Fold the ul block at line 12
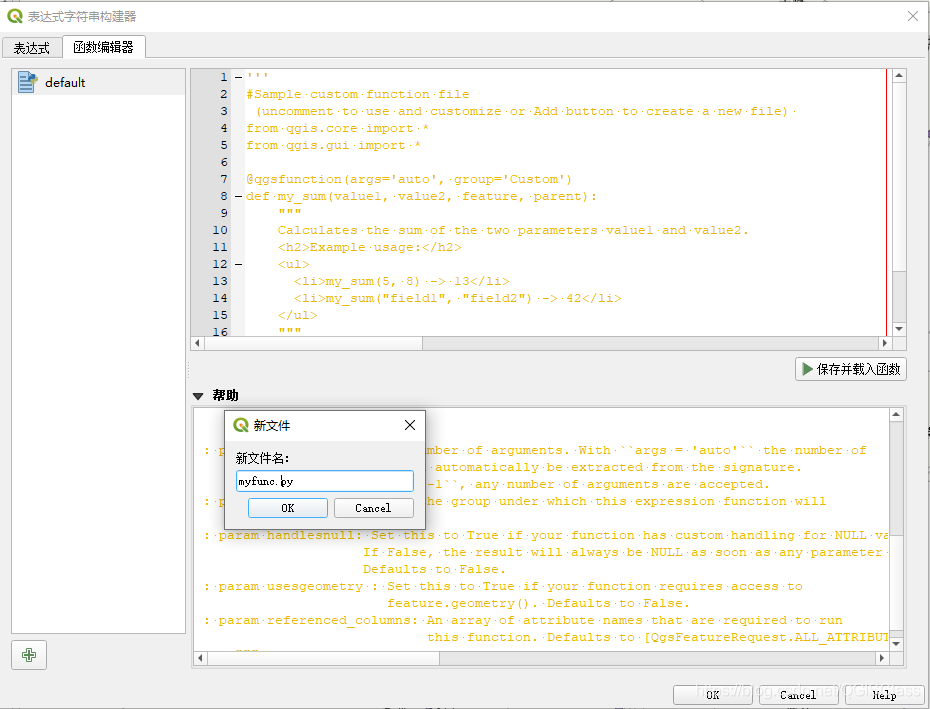Screen dimensions: 930x709 pos(238,264)
